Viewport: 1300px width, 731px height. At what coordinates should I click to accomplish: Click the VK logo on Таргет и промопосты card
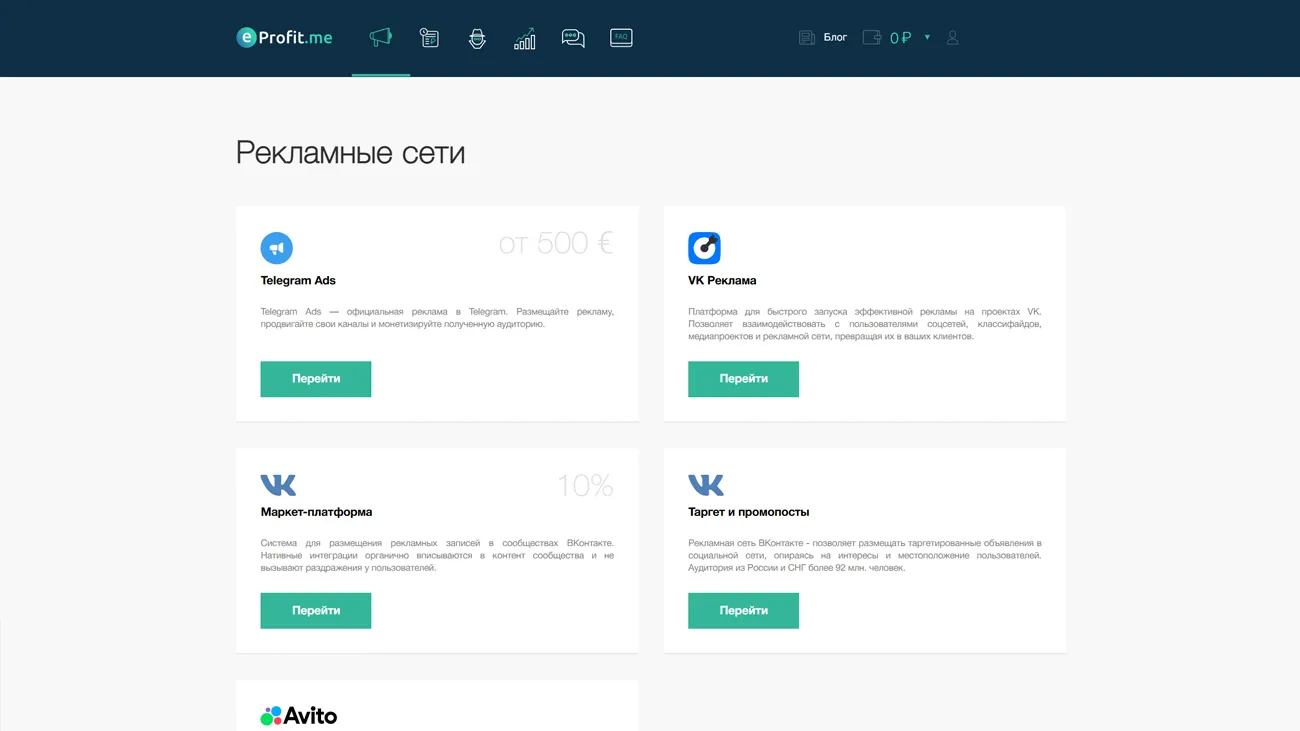coord(706,485)
